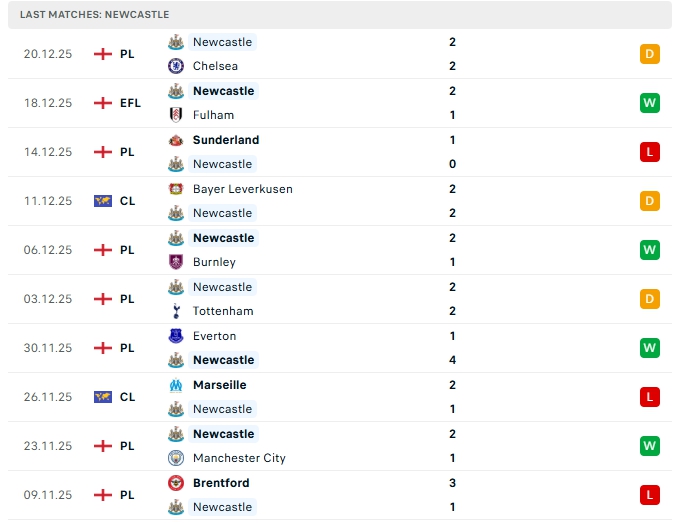
Task: Click the Last Matches: Newcastle header
Action: coord(94,15)
